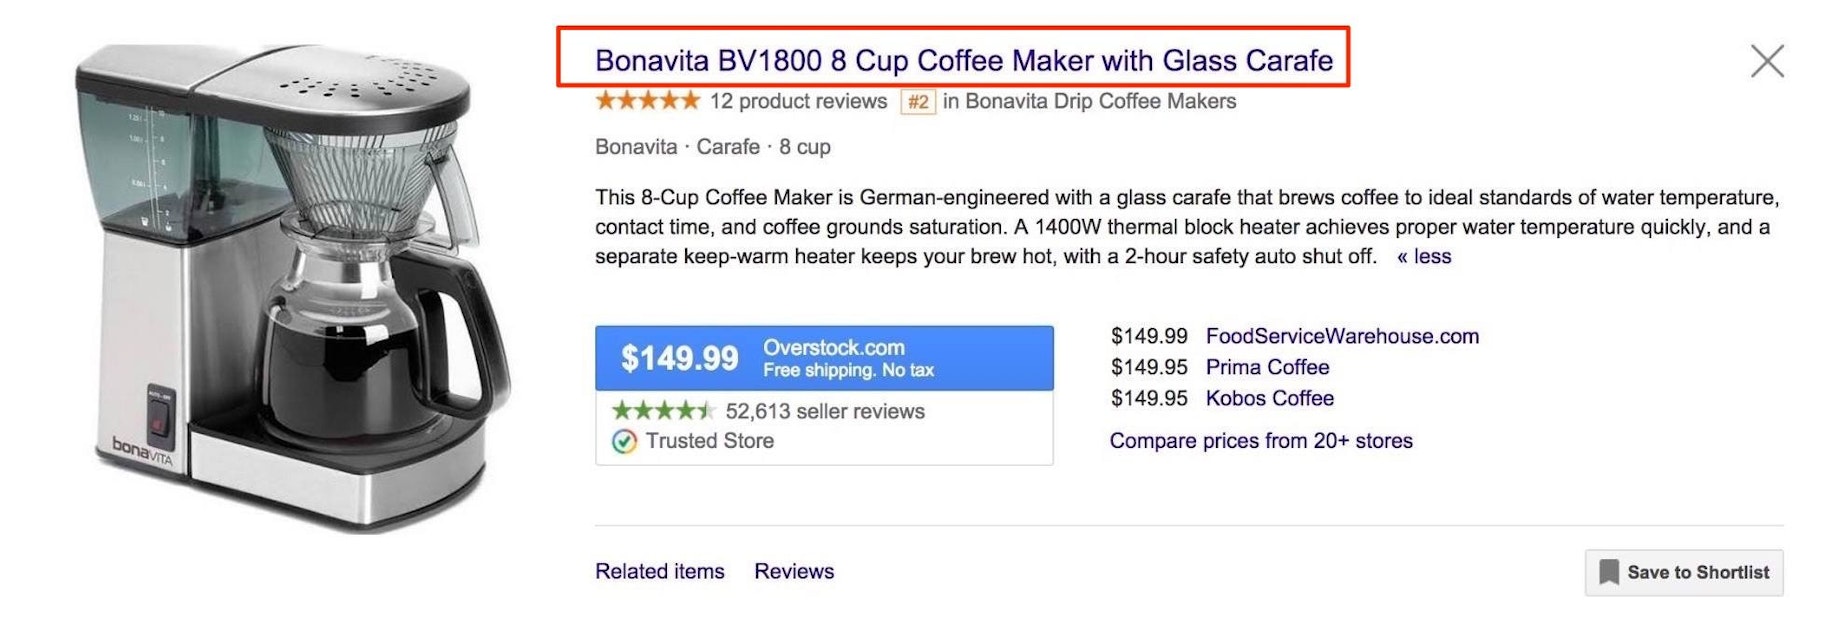Click the #2 ranking badge
This screenshot has height=631, width=1824.
coord(918,102)
